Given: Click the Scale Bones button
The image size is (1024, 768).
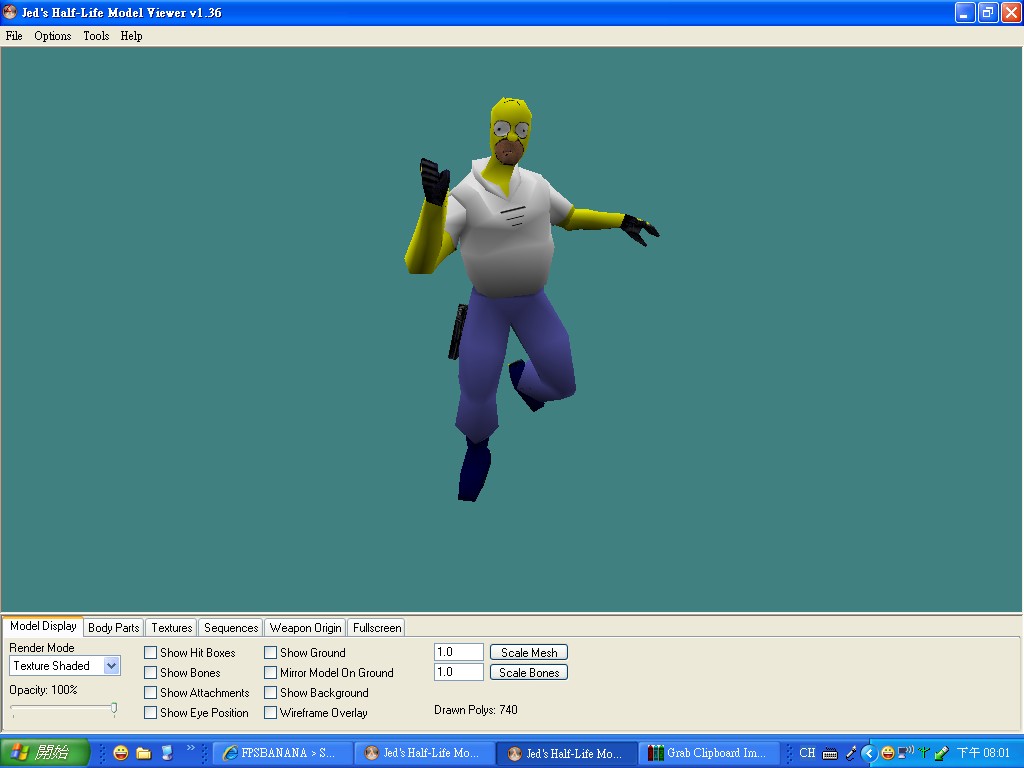Looking at the screenshot, I should tap(529, 673).
